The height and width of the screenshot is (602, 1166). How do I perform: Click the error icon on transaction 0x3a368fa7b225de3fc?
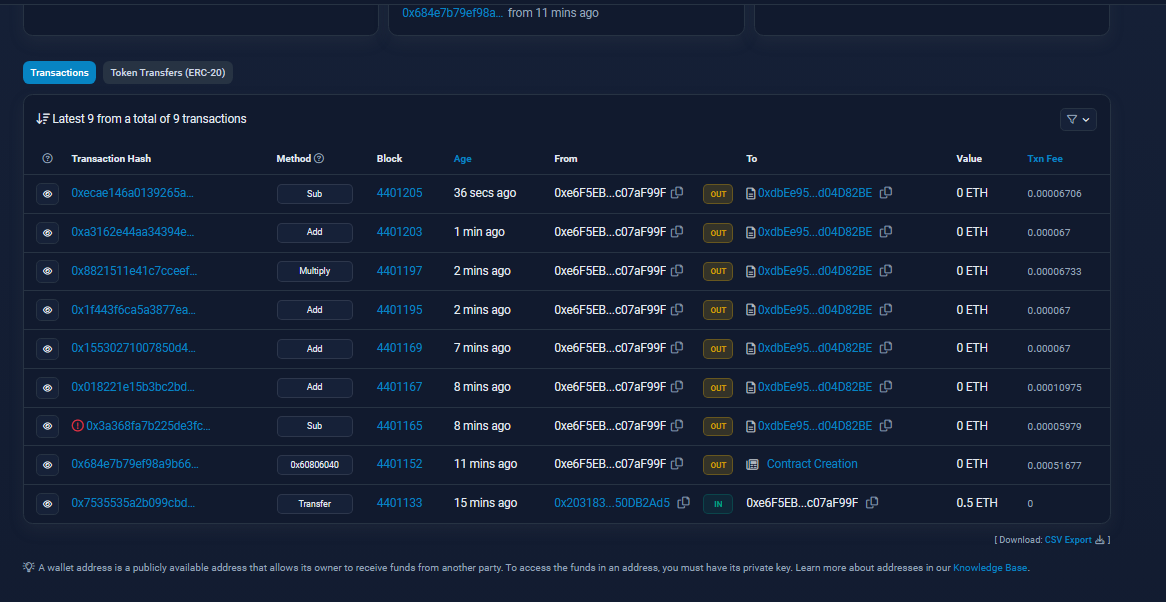click(77, 426)
